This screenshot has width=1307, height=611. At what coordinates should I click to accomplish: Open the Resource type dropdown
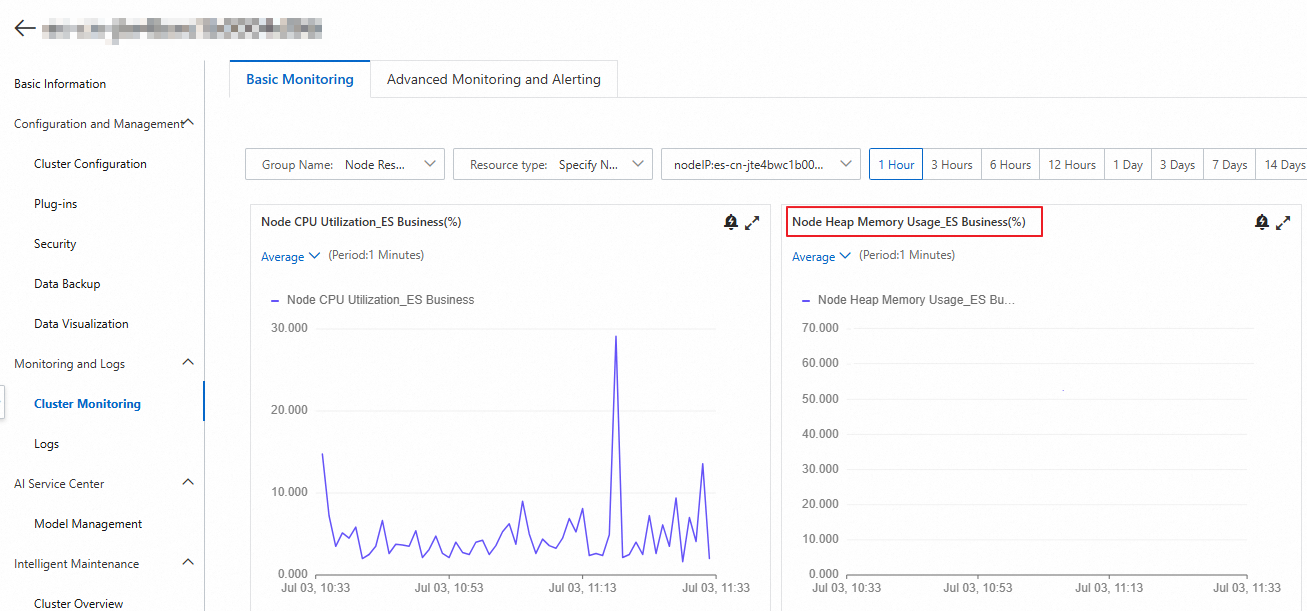click(553, 164)
